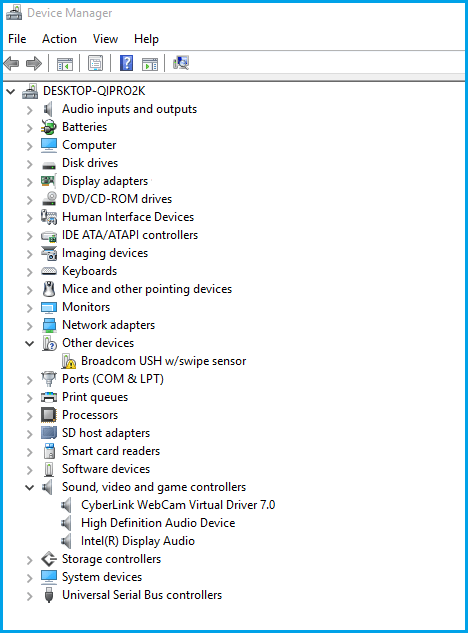
Task: Click the Universal Serial Bus controllers plug icon
Action: (x=49, y=595)
